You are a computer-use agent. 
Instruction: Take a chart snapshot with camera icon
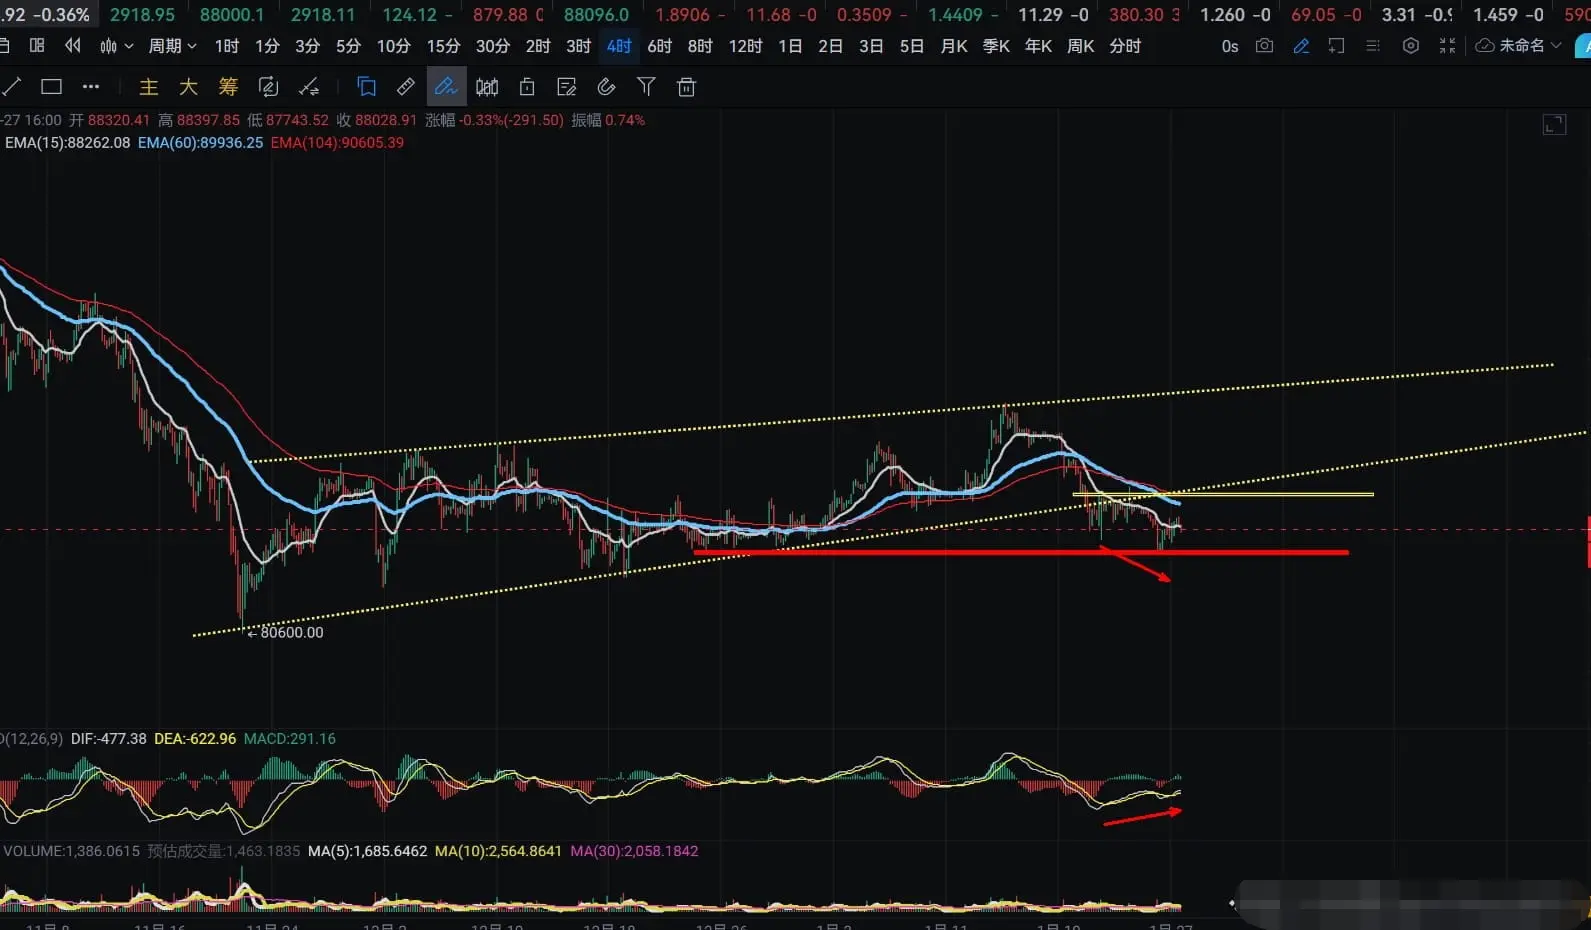pyautogui.click(x=1264, y=46)
